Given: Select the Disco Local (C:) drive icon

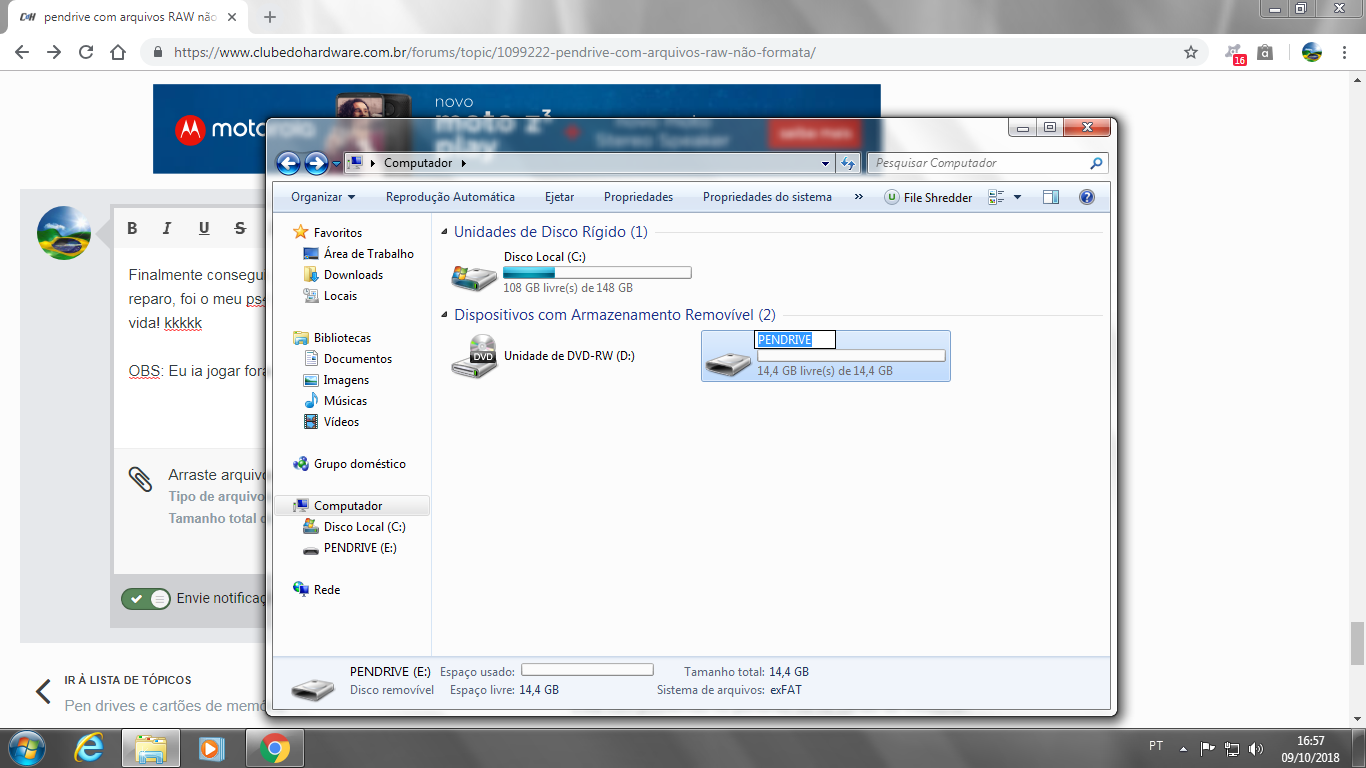Looking at the screenshot, I should [473, 277].
